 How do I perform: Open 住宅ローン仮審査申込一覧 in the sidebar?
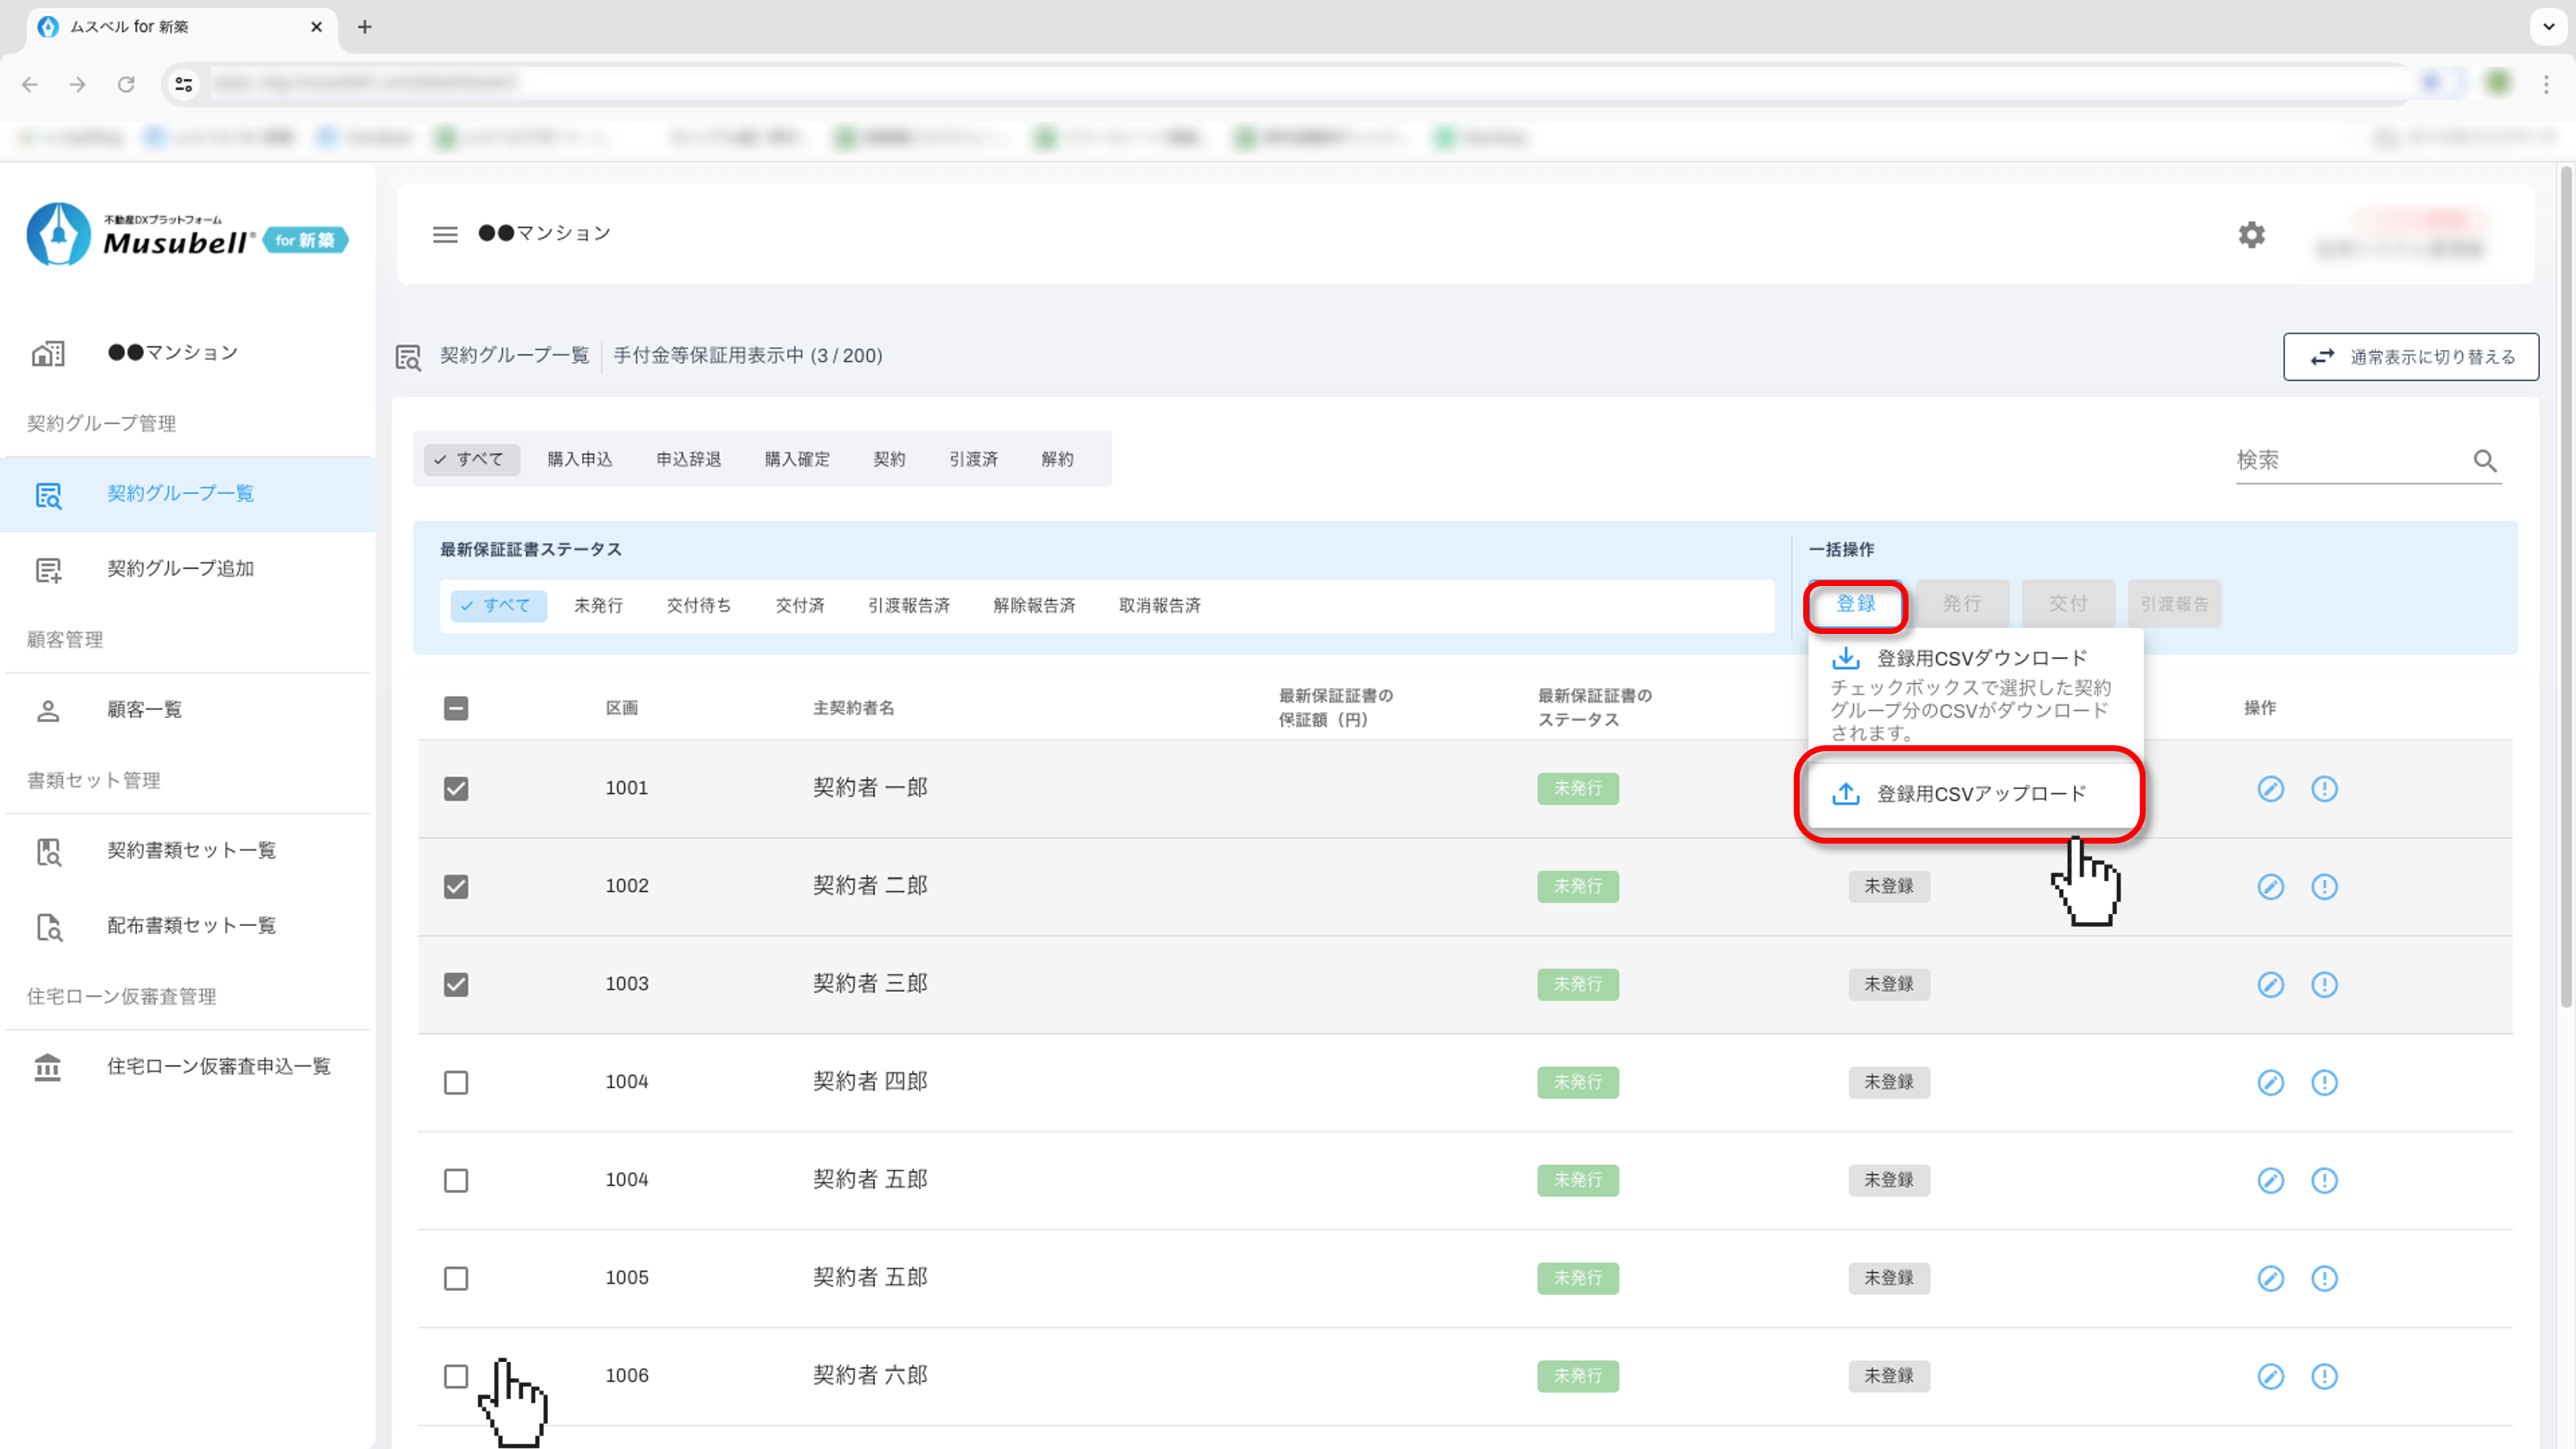[218, 1067]
